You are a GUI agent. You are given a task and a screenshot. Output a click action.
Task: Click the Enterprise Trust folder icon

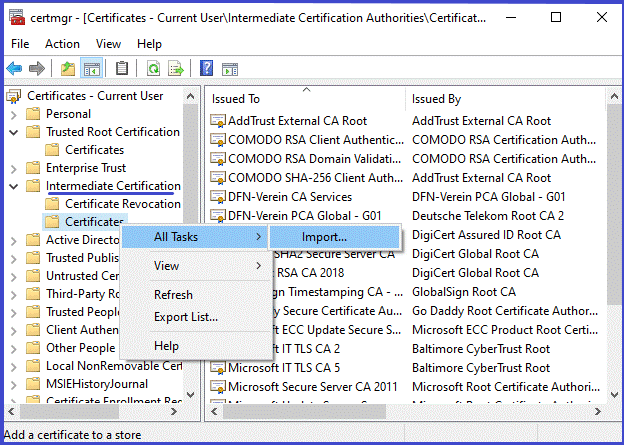(x=33, y=168)
